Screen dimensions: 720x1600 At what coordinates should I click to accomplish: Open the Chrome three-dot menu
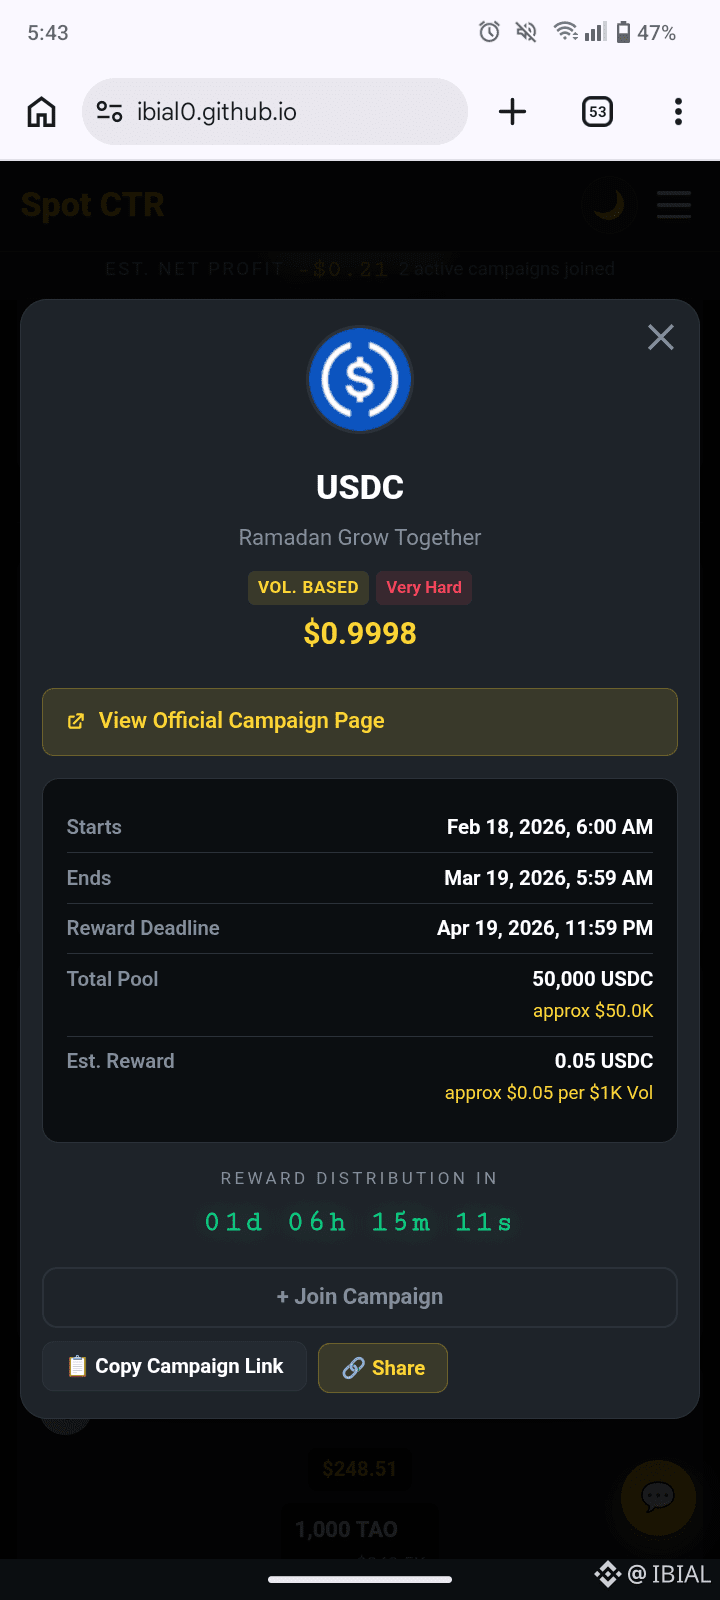pyautogui.click(x=678, y=111)
